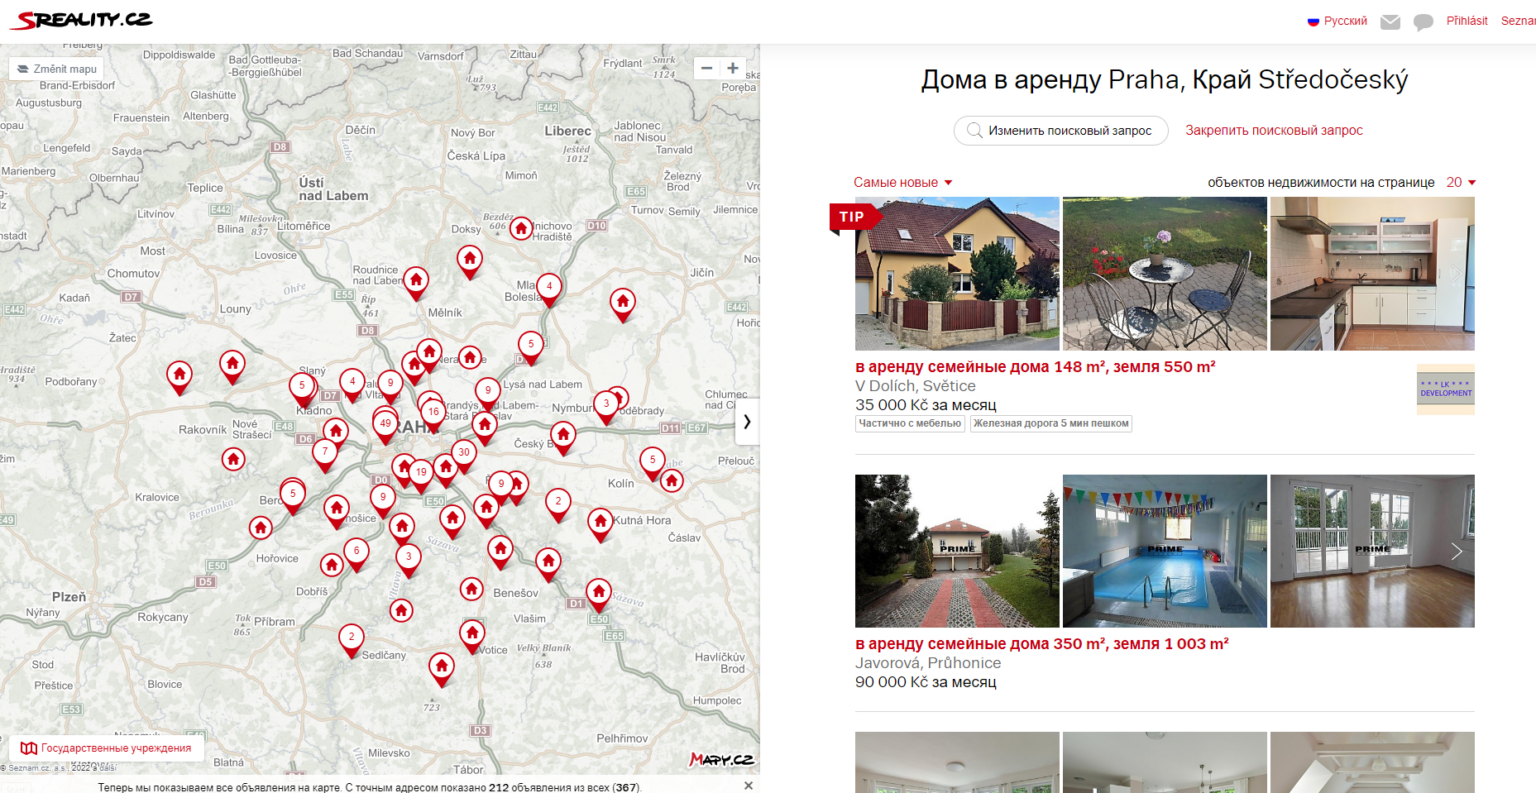Screen dimensions: 1536x793
Task: Click cluster marker 3 near Poděbrady
Action: [x=605, y=404]
